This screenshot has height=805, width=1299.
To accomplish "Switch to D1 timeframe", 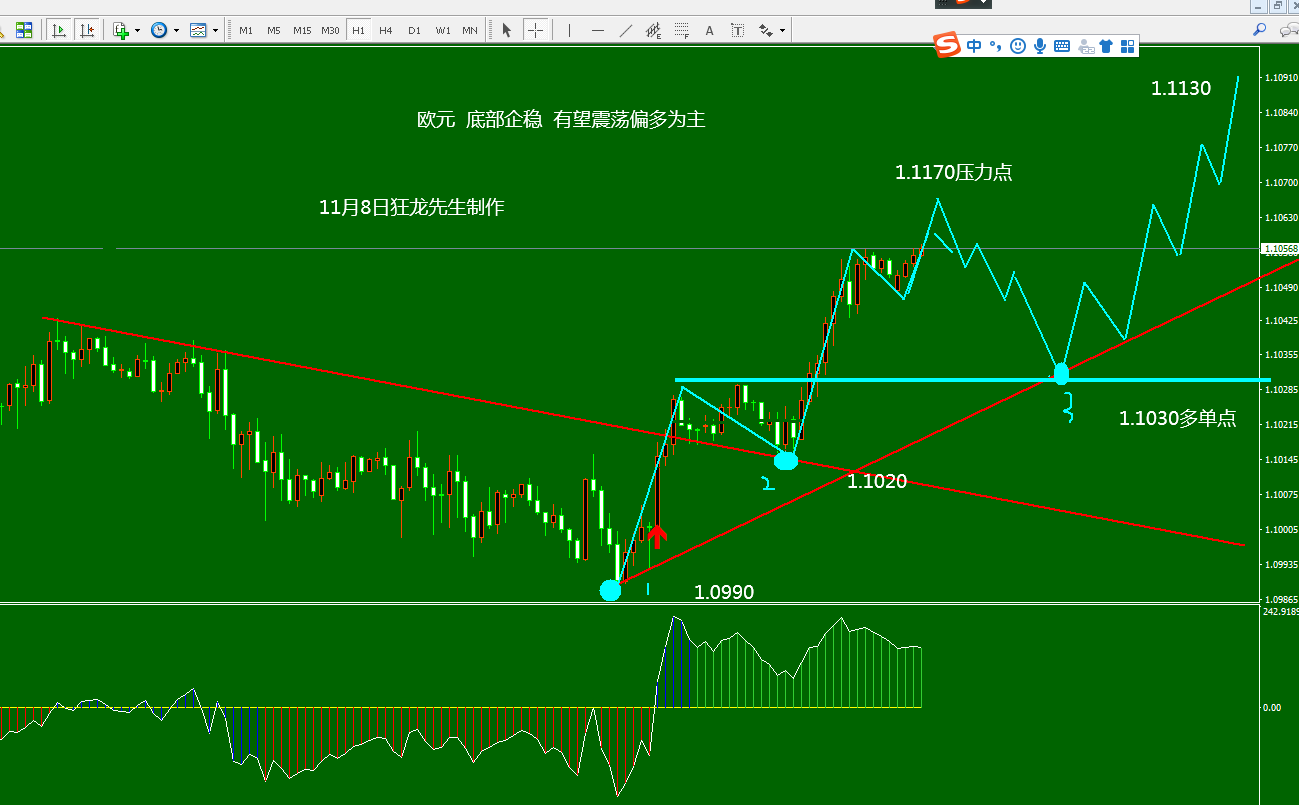I will click(x=414, y=30).
